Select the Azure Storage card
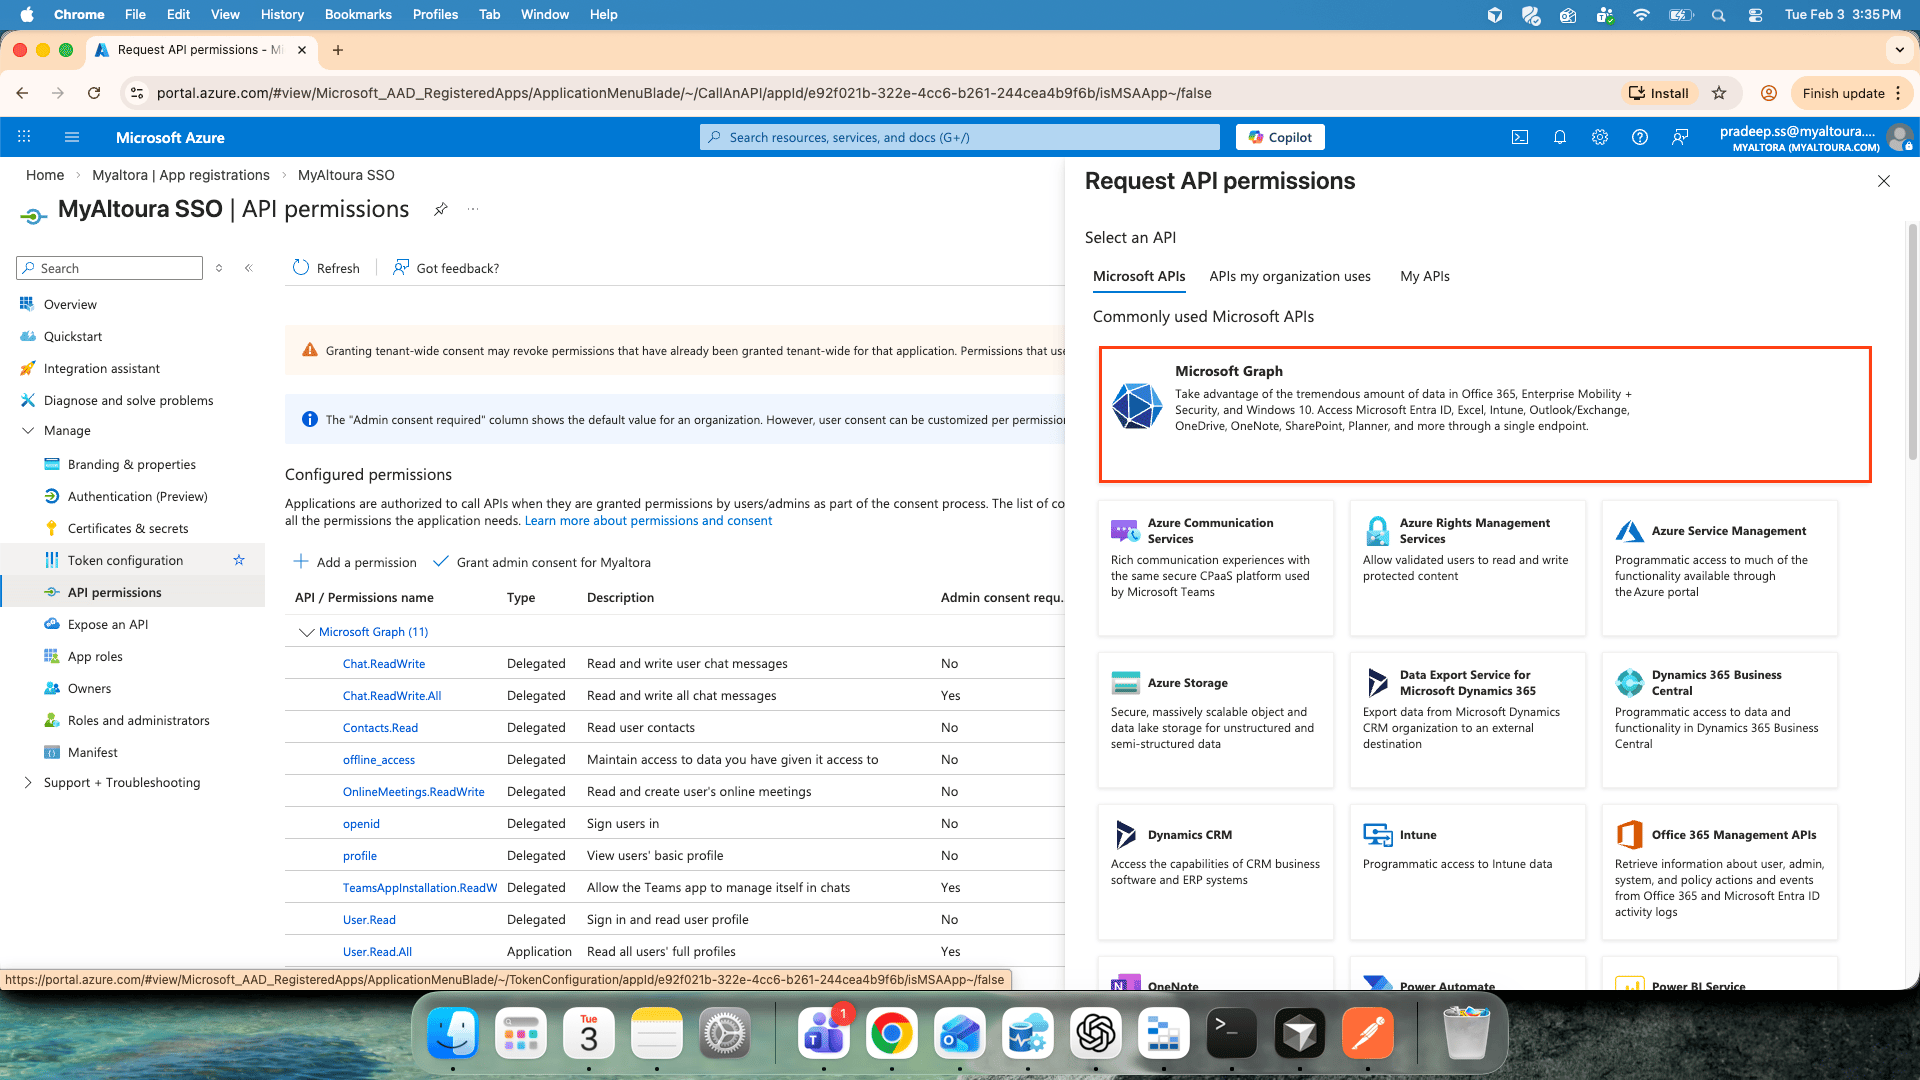 point(1215,720)
